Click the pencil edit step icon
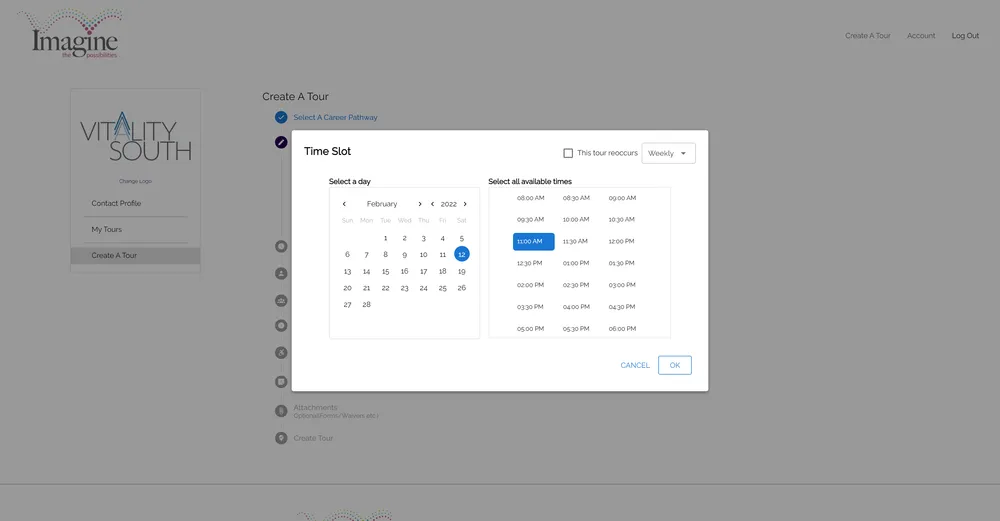The image size is (1000, 521). click(281, 142)
